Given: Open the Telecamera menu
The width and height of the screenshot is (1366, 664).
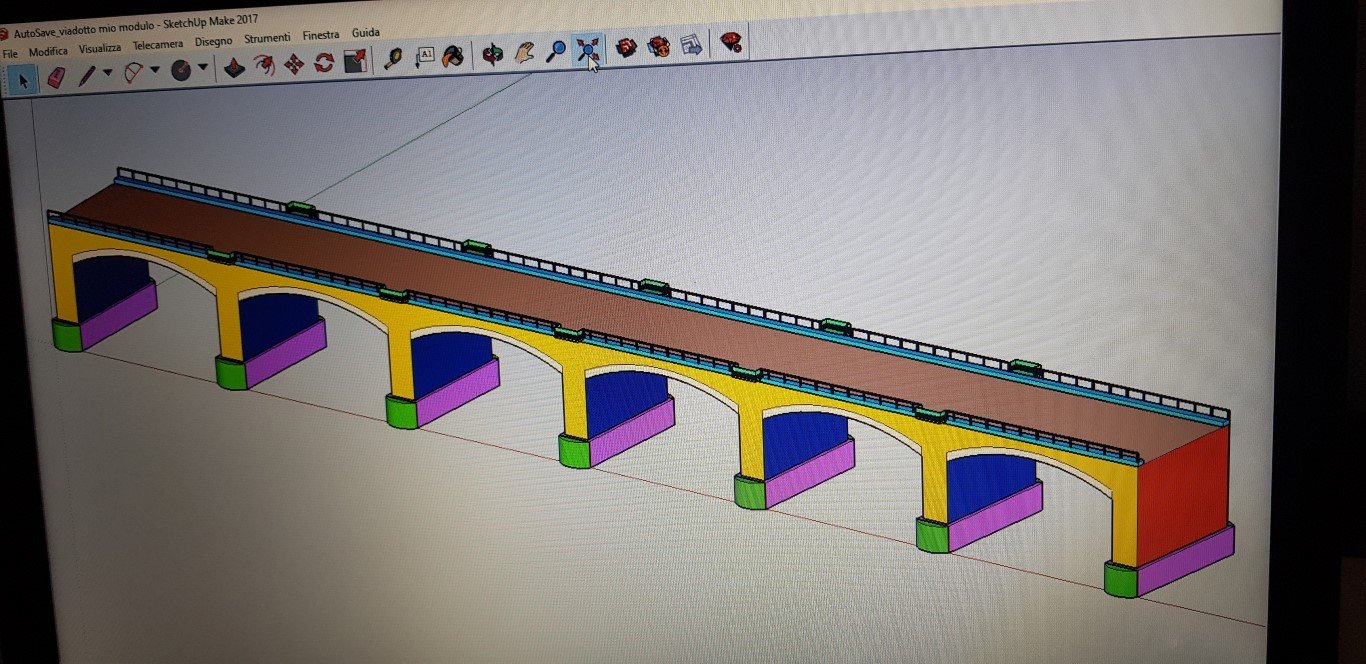Looking at the screenshot, I should pyautogui.click(x=158, y=45).
